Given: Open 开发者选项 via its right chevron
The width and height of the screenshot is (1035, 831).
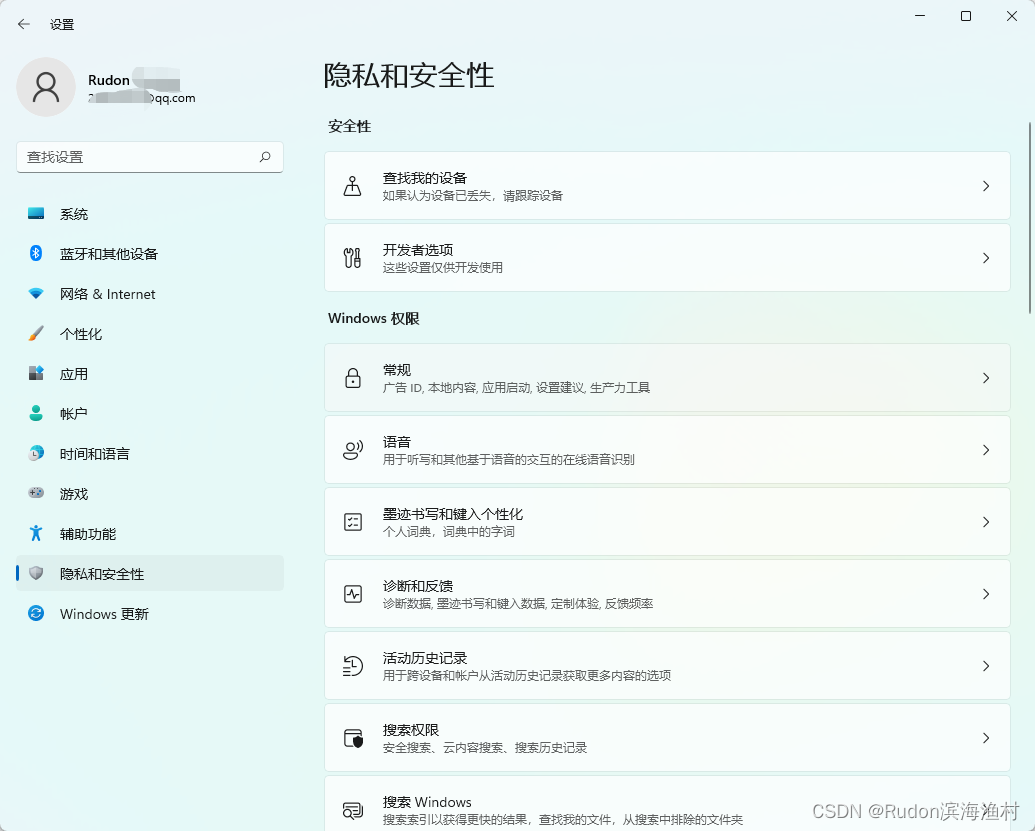Looking at the screenshot, I should click(x=985, y=258).
